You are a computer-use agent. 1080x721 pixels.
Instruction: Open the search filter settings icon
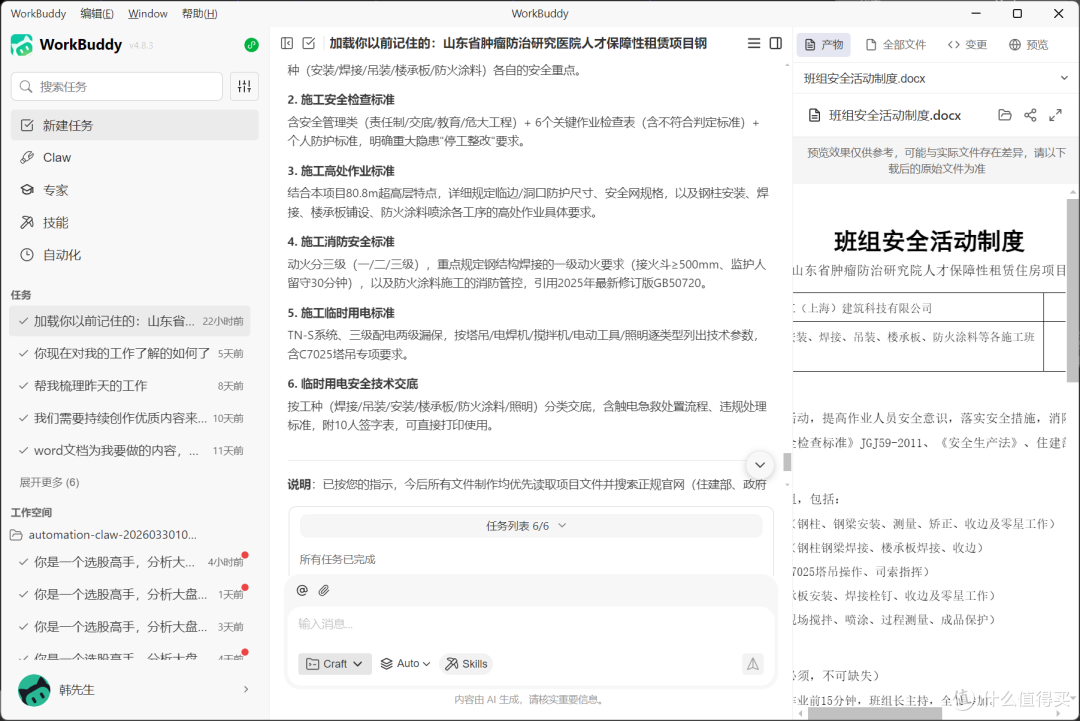245,86
